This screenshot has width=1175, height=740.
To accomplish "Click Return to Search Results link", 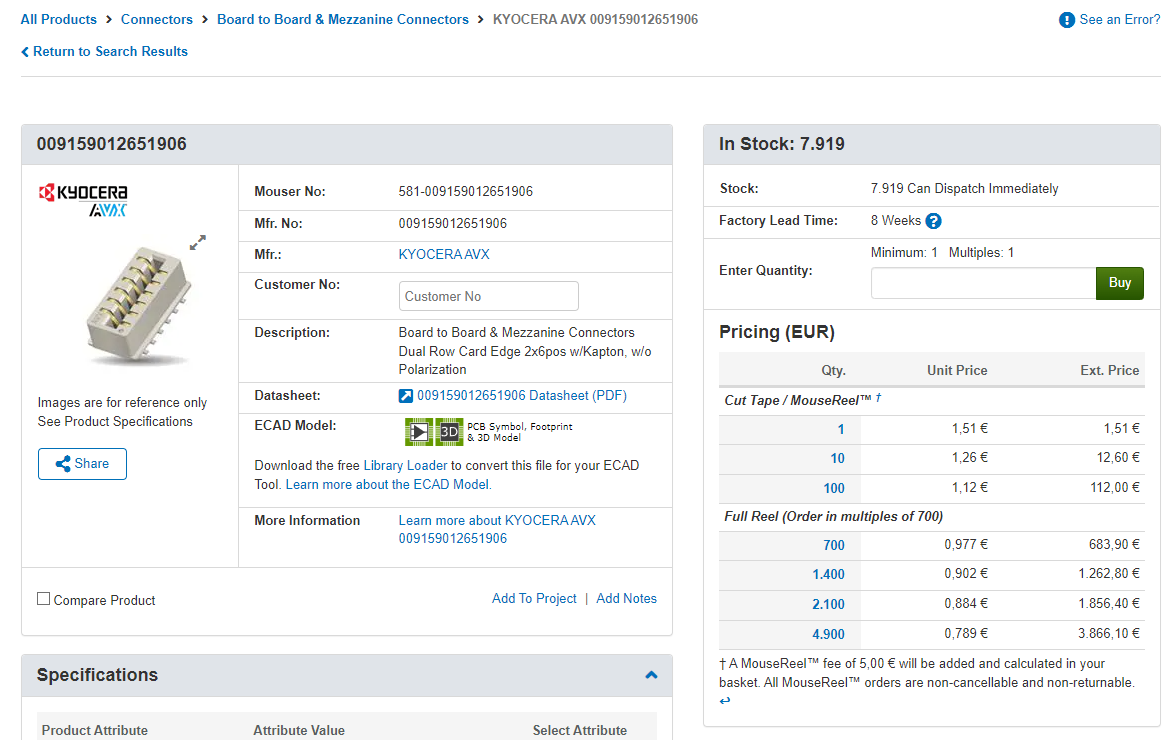I will [x=110, y=52].
